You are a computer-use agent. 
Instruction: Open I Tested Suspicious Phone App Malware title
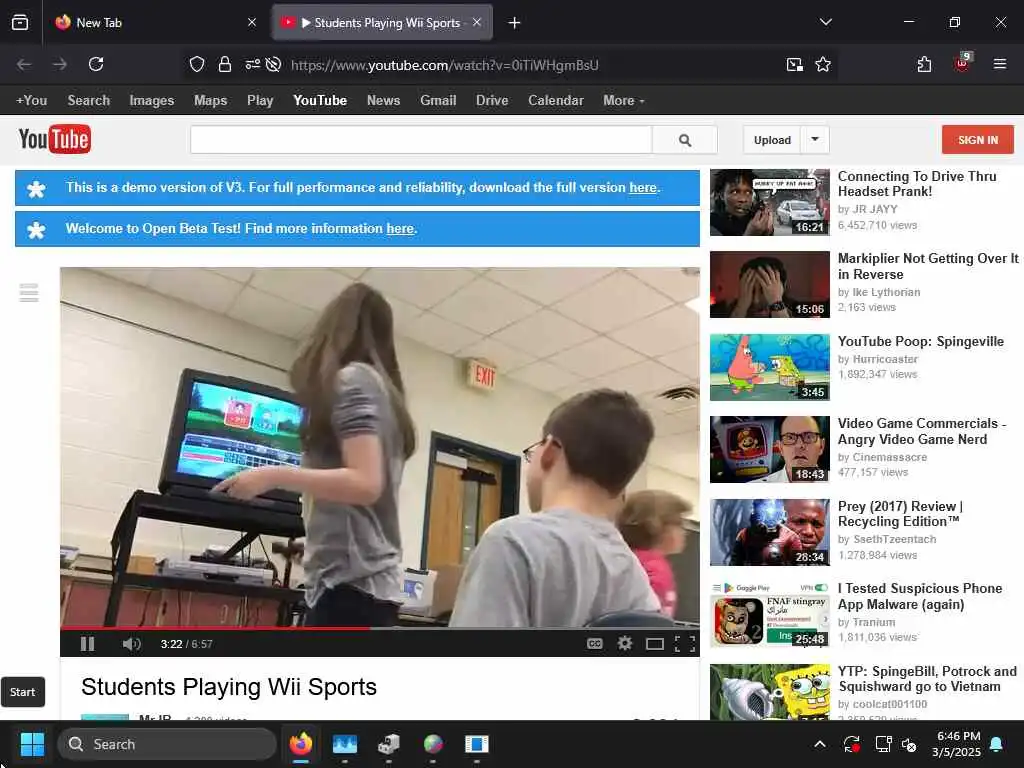[920, 596]
